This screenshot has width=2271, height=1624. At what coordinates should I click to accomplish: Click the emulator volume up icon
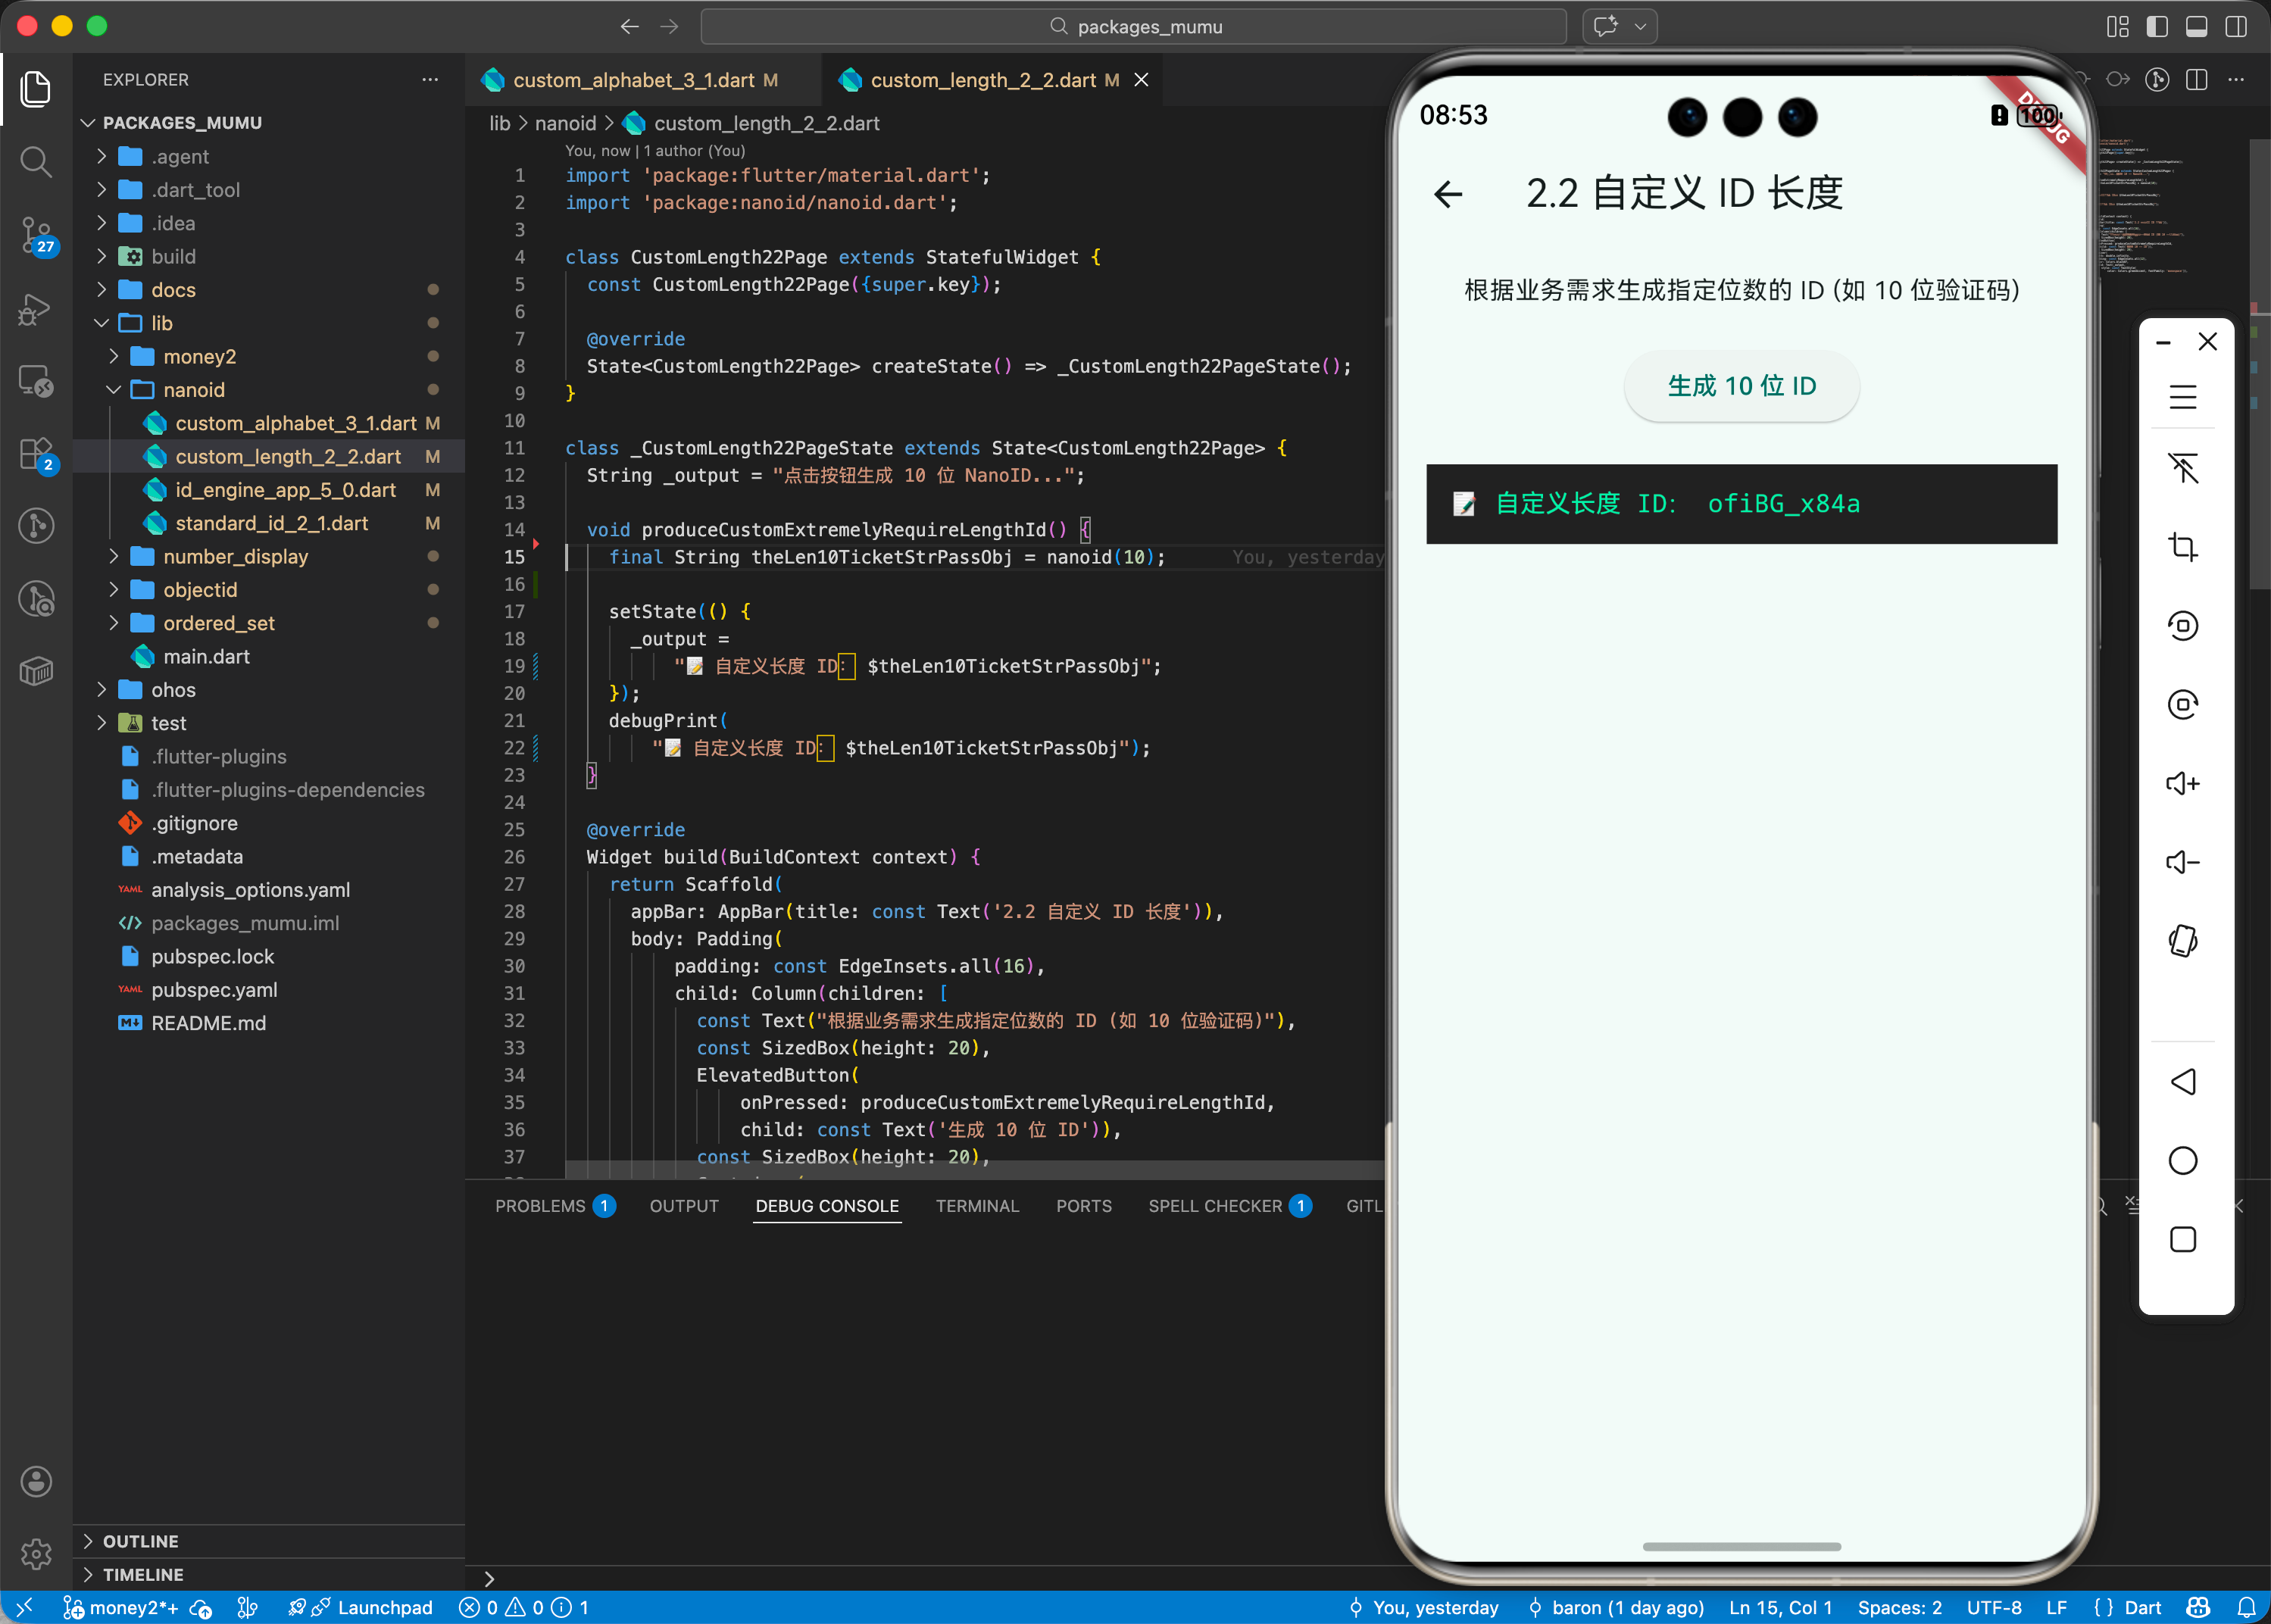(x=2182, y=783)
